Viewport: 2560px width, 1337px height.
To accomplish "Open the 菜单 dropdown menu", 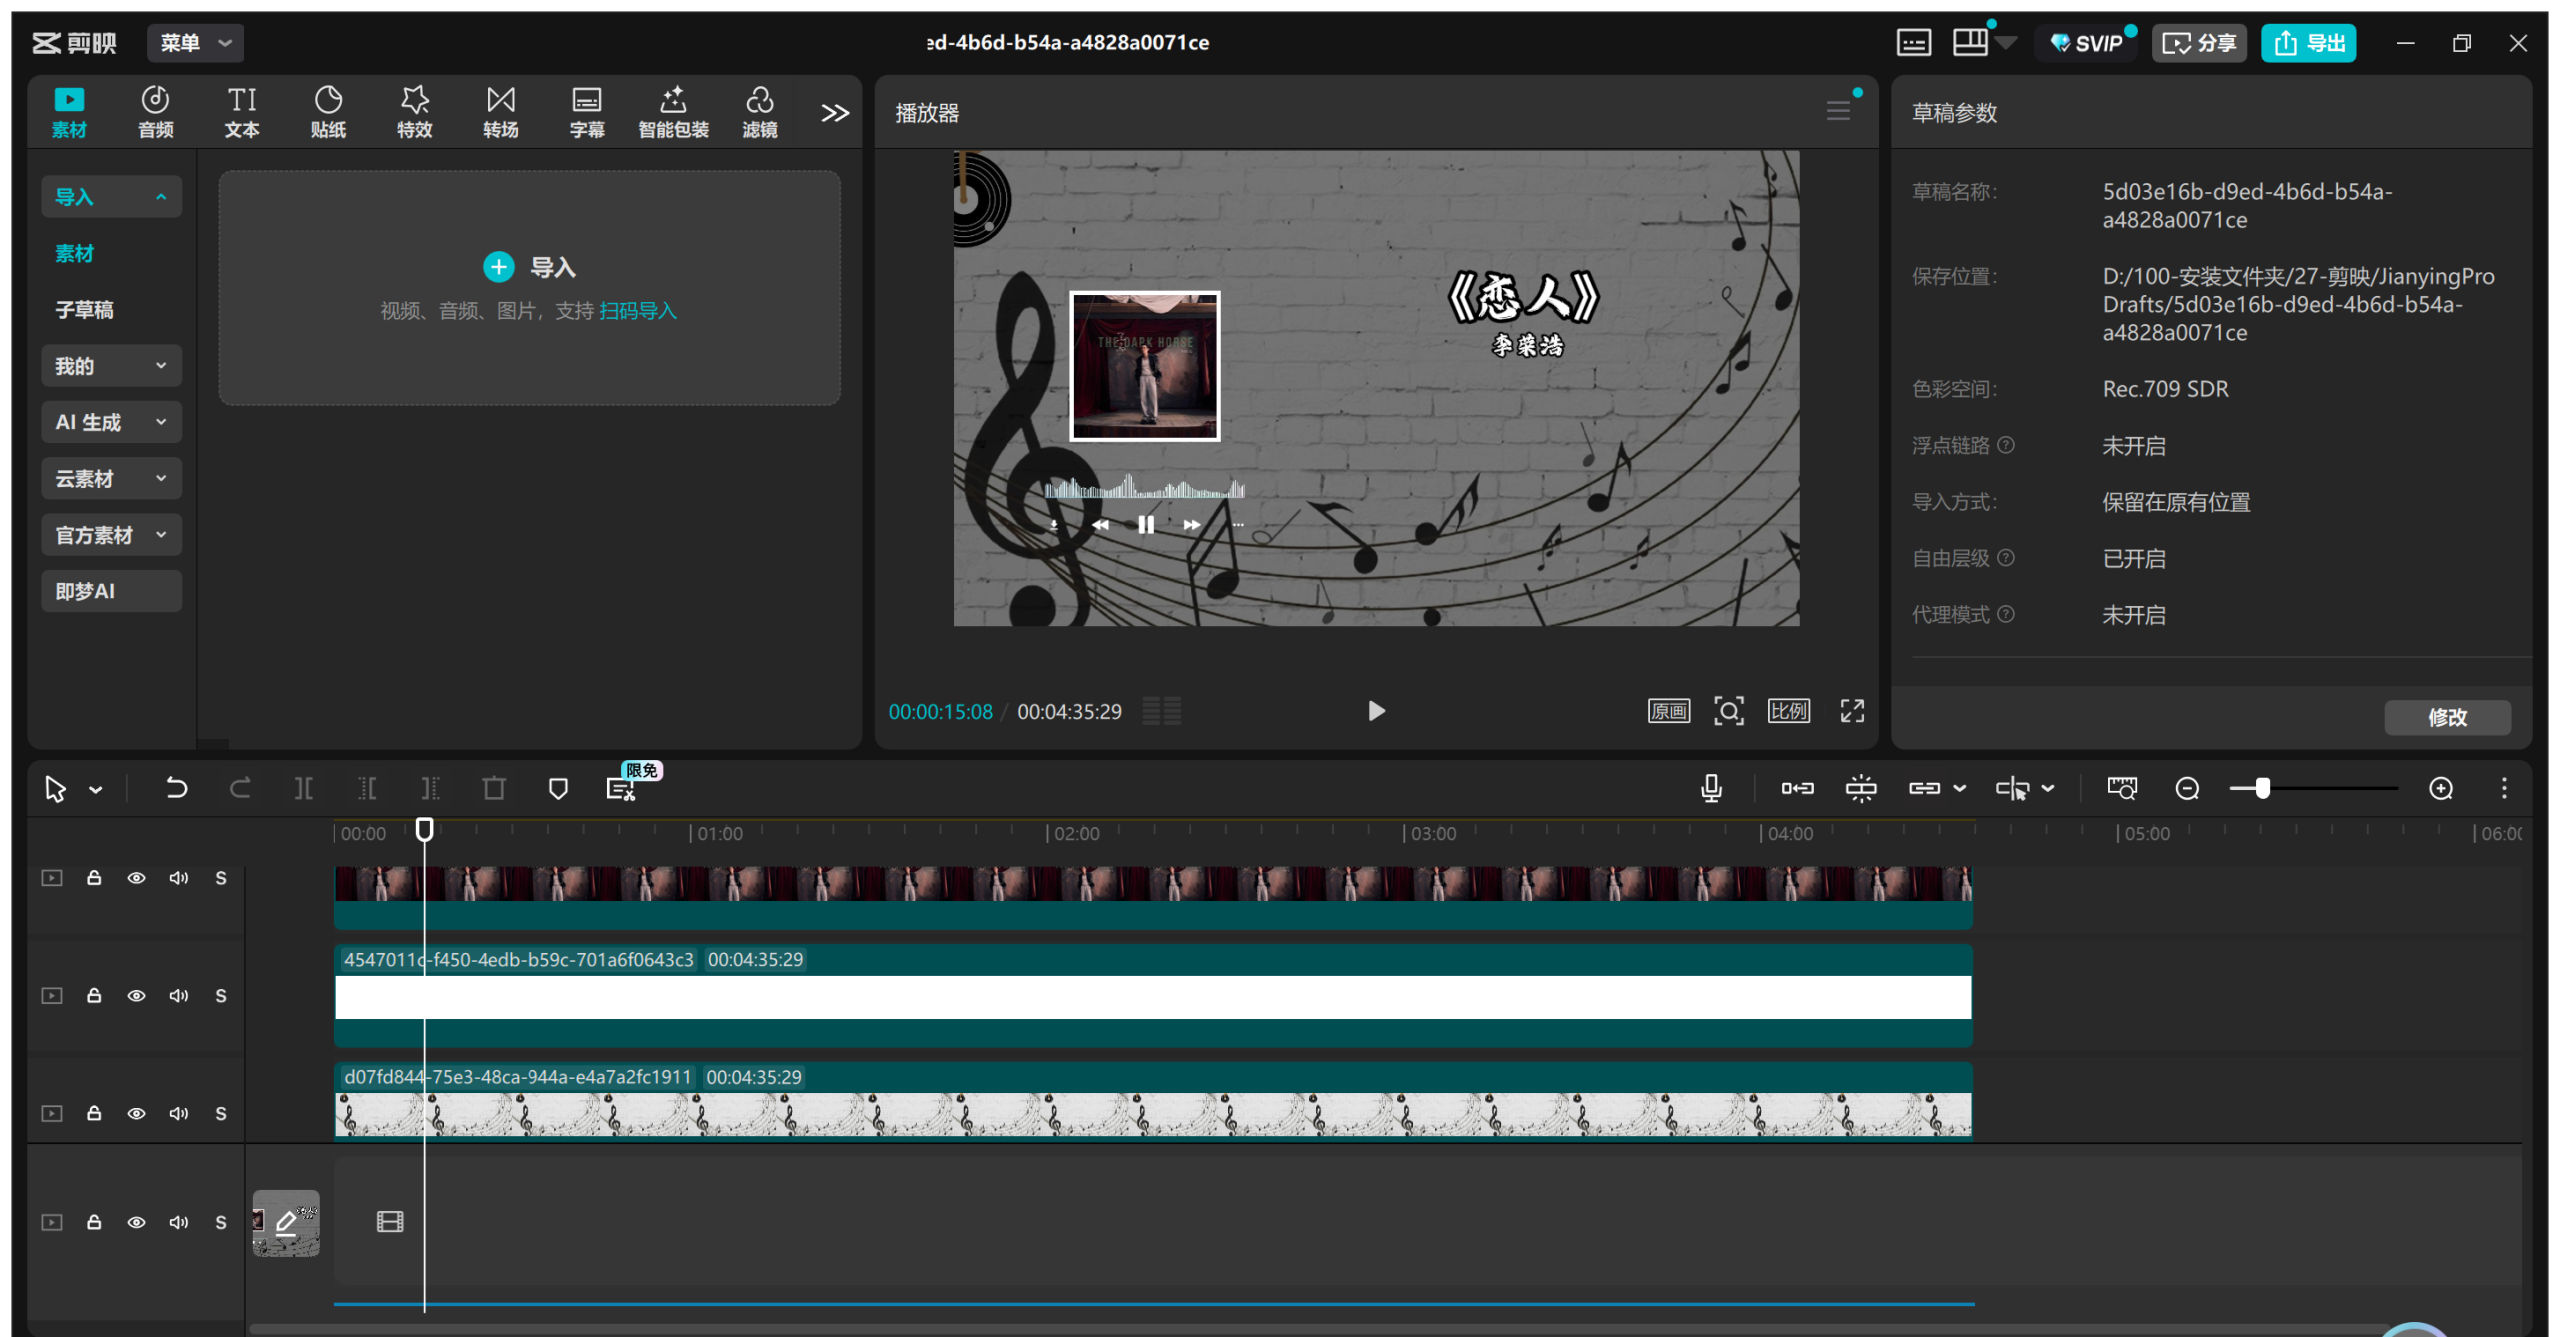I will pyautogui.click(x=195, y=43).
